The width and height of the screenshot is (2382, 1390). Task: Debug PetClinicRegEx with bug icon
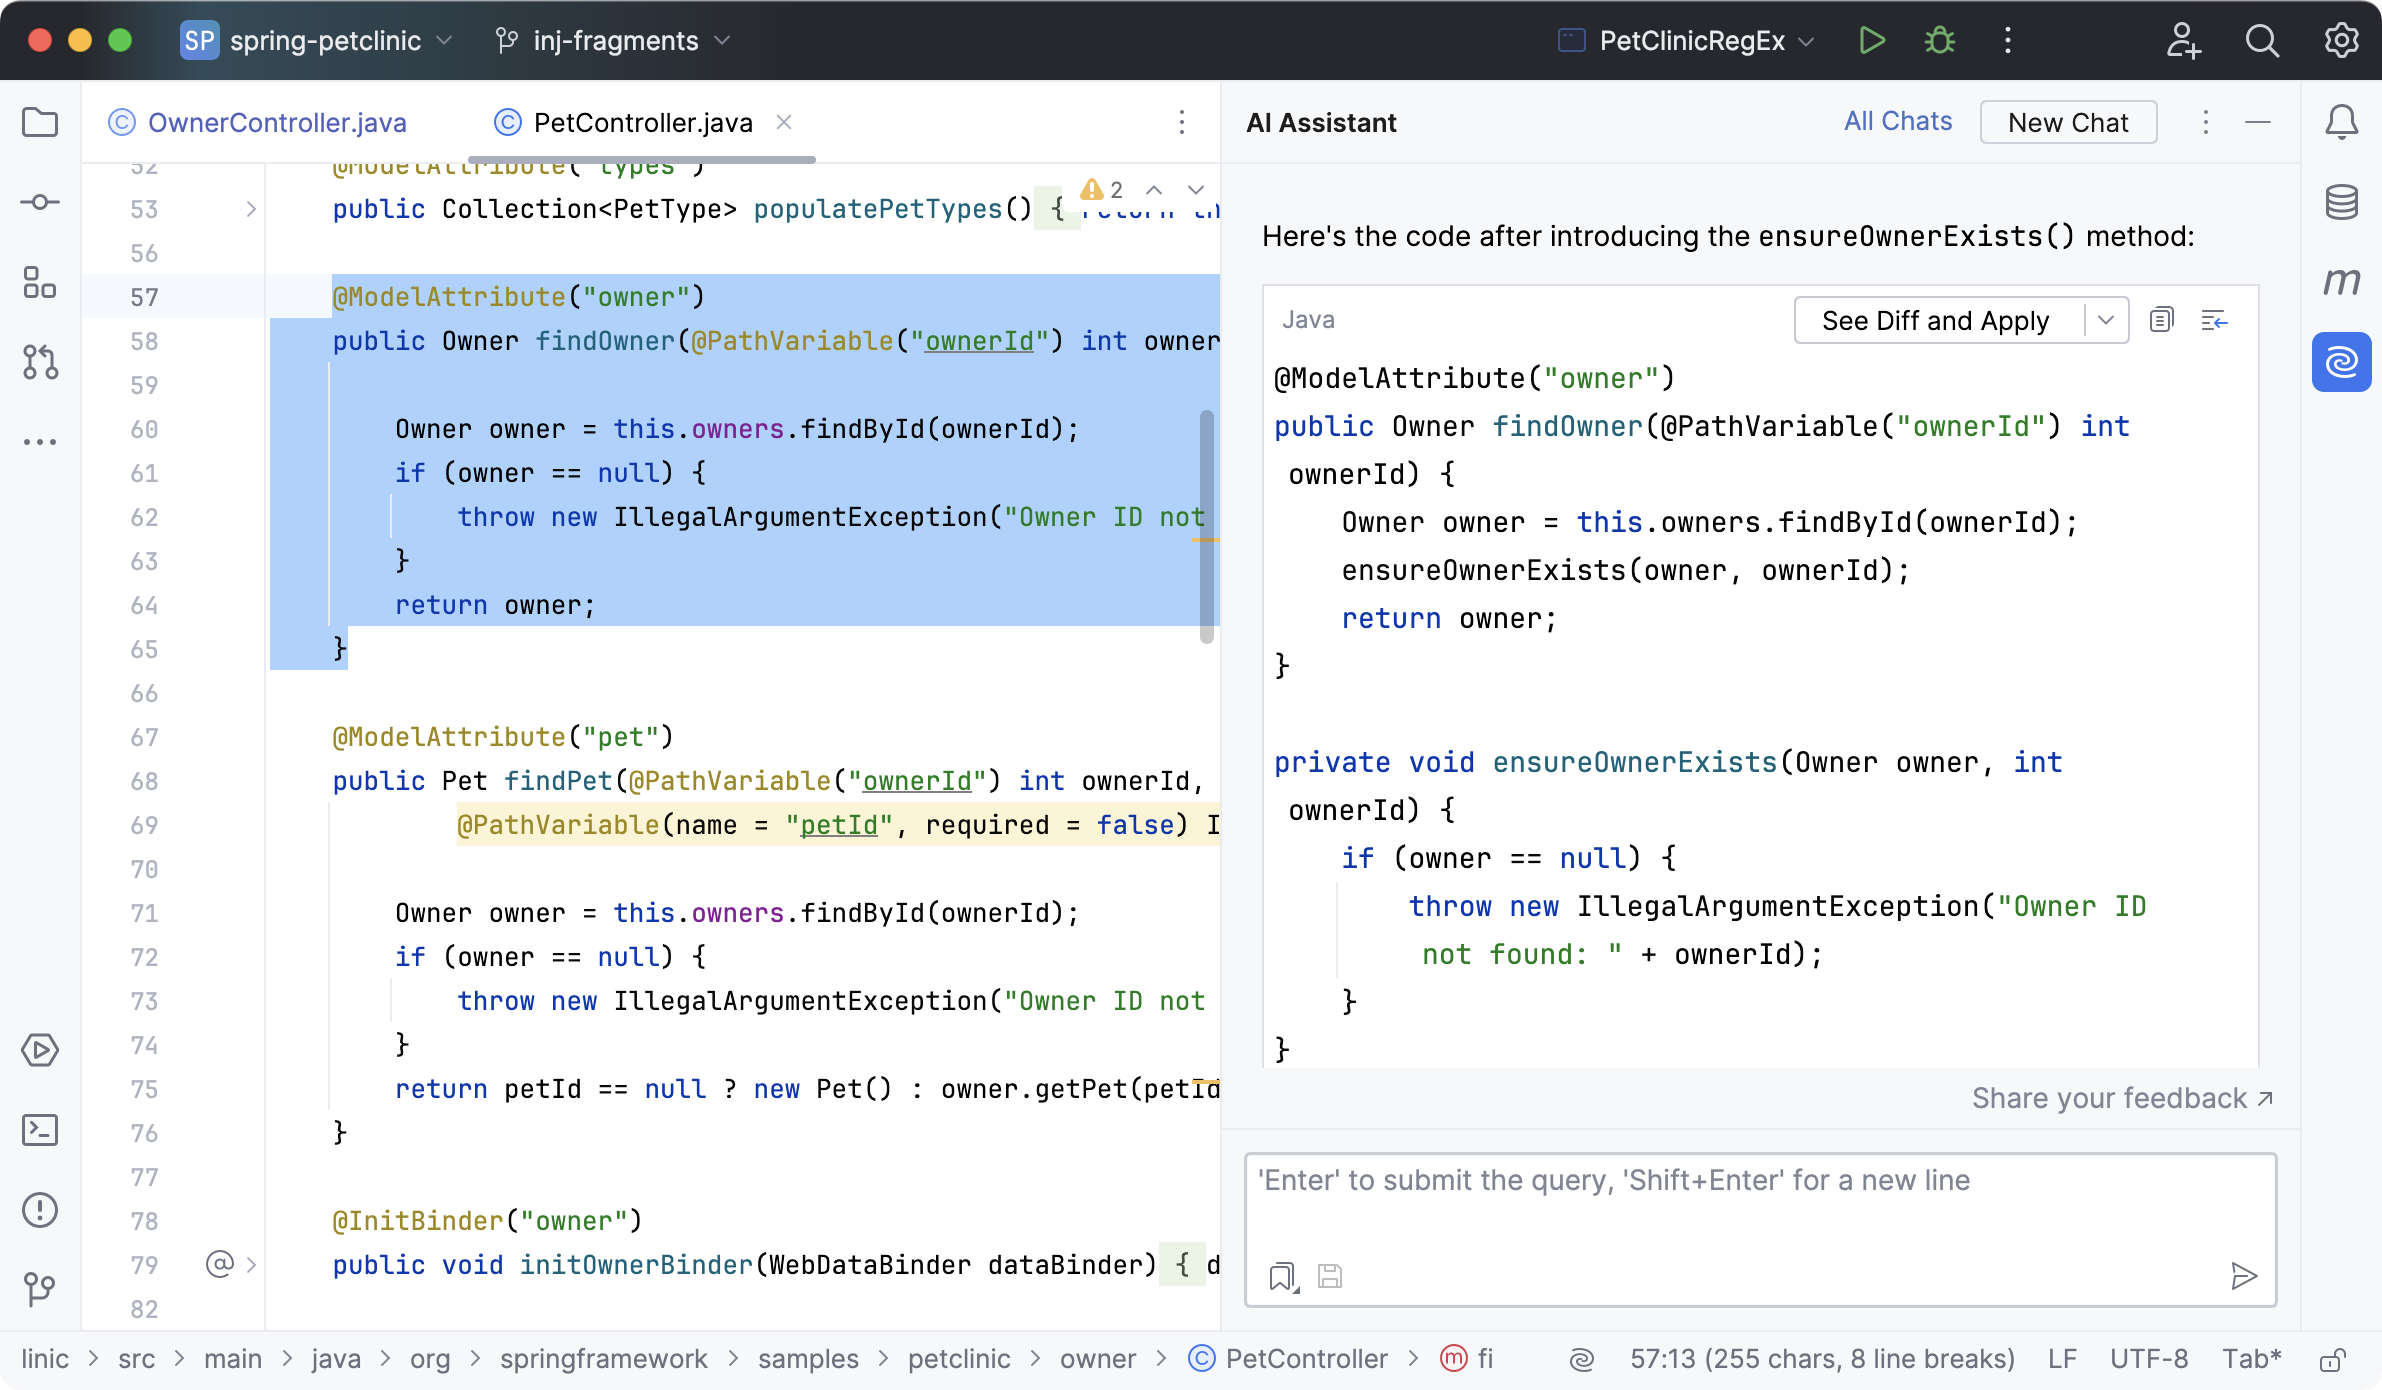(1940, 40)
